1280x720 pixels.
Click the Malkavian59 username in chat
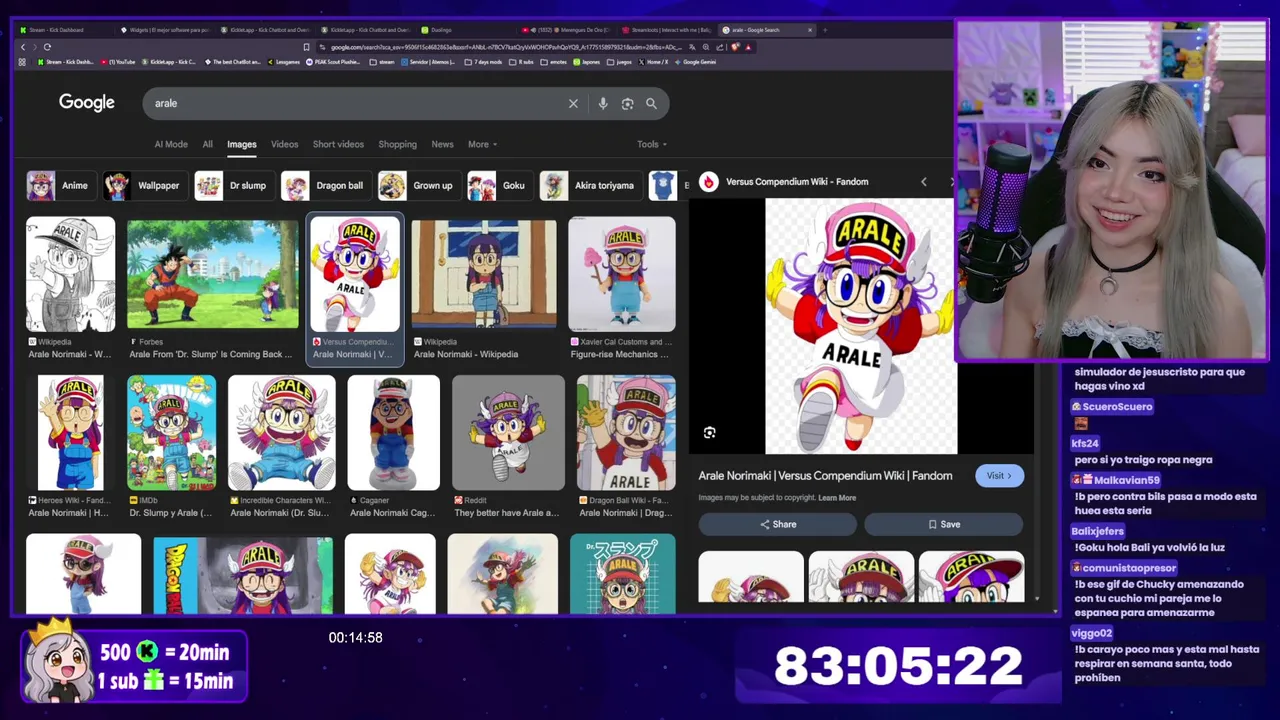pos(1126,481)
